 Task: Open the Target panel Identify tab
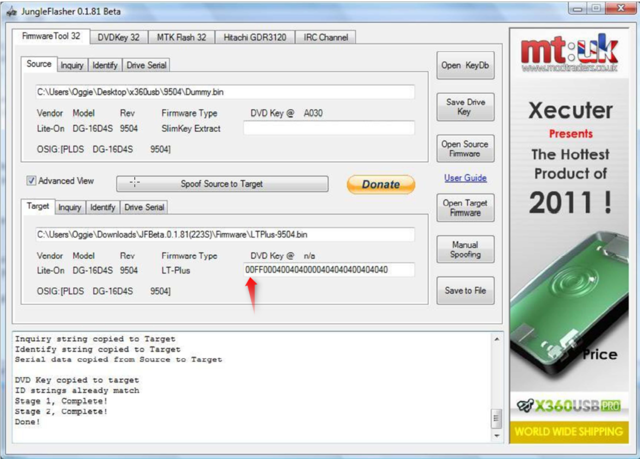point(102,208)
